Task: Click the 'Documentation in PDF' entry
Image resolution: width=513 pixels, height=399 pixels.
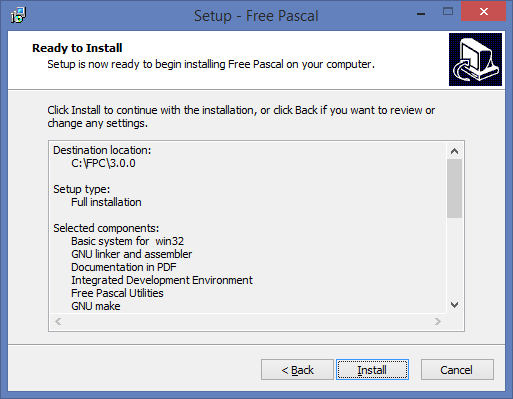Action: click(x=124, y=267)
